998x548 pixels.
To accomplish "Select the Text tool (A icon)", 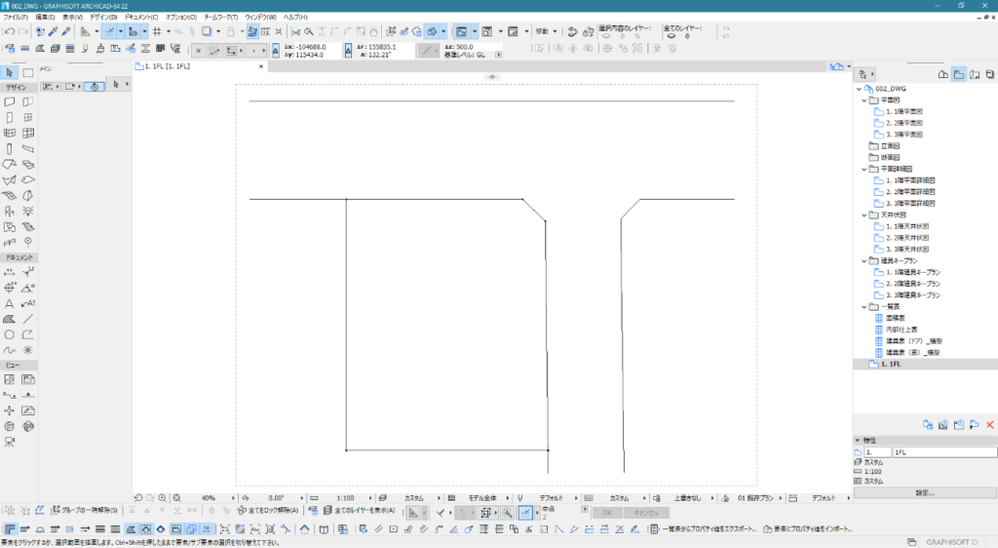I will click(10, 303).
